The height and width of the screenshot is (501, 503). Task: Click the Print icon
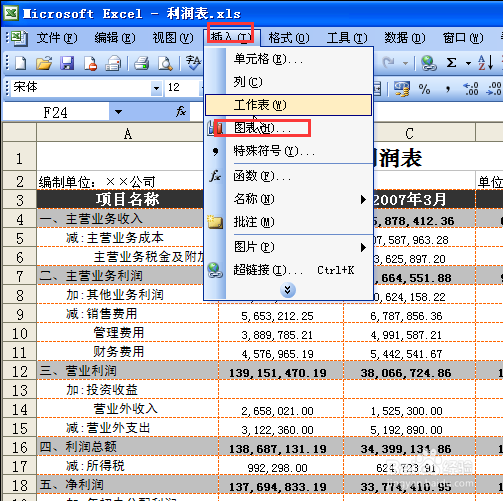point(113,63)
